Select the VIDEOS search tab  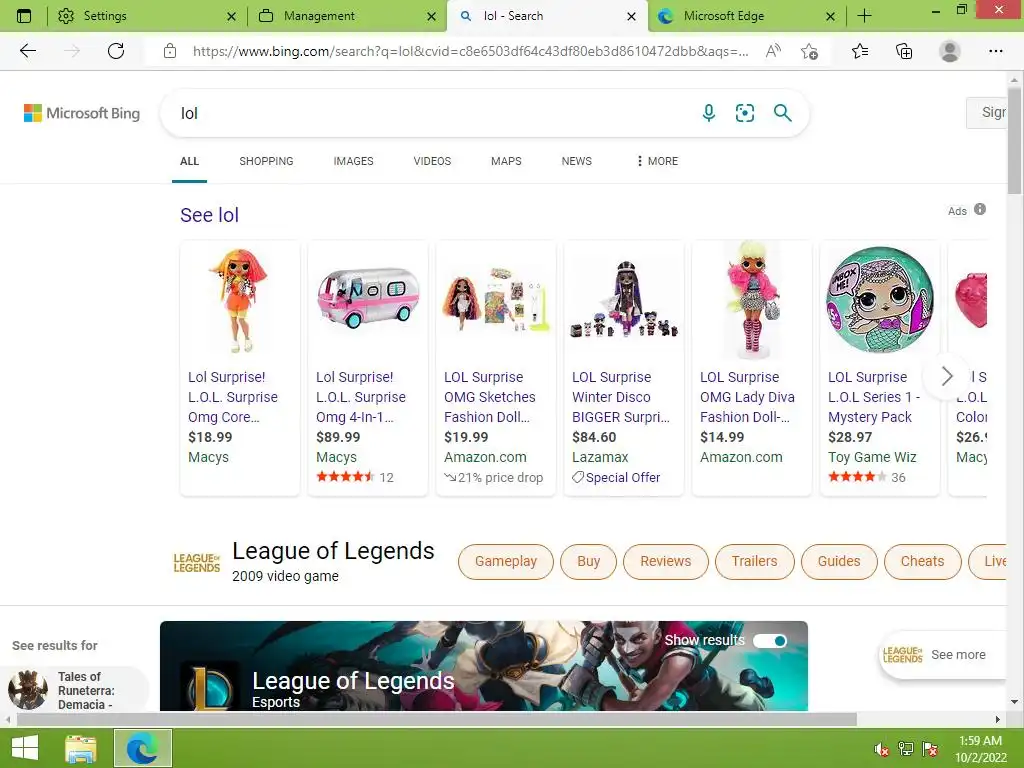[432, 161]
